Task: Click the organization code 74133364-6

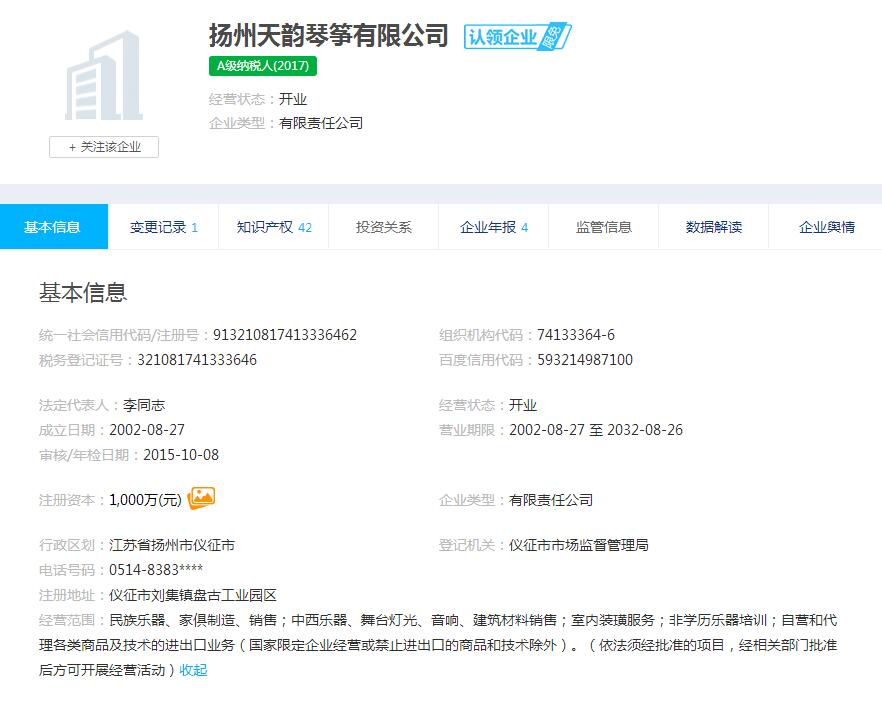Action: click(x=576, y=335)
